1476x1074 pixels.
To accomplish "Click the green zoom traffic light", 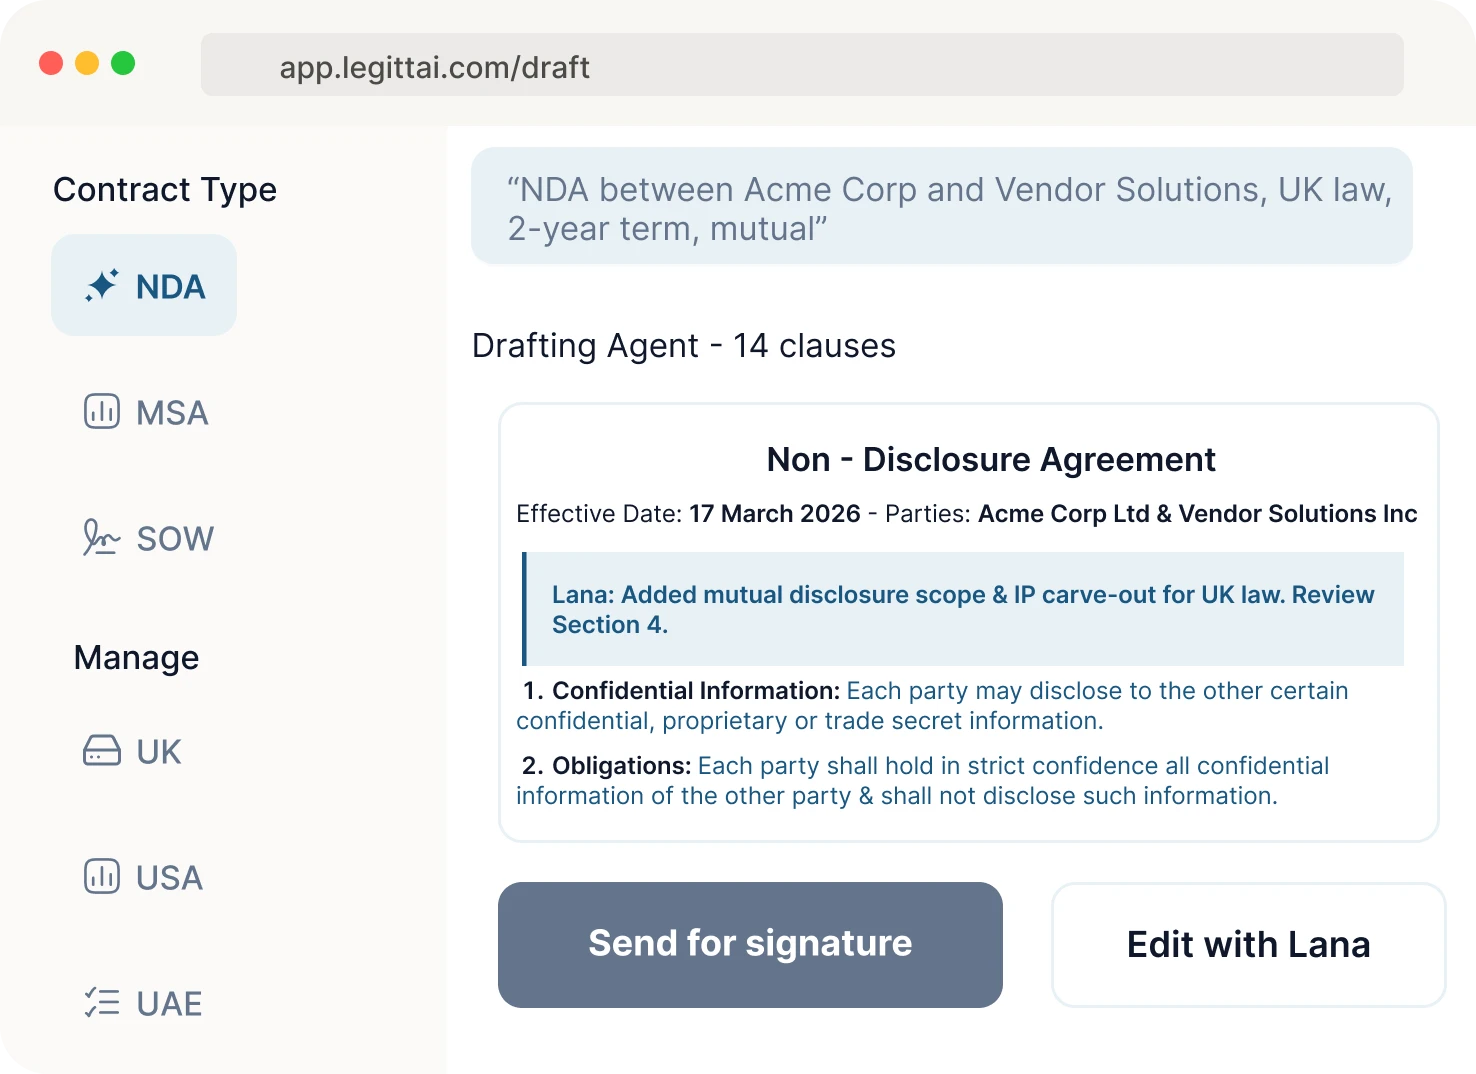I will pyautogui.click(x=123, y=62).
